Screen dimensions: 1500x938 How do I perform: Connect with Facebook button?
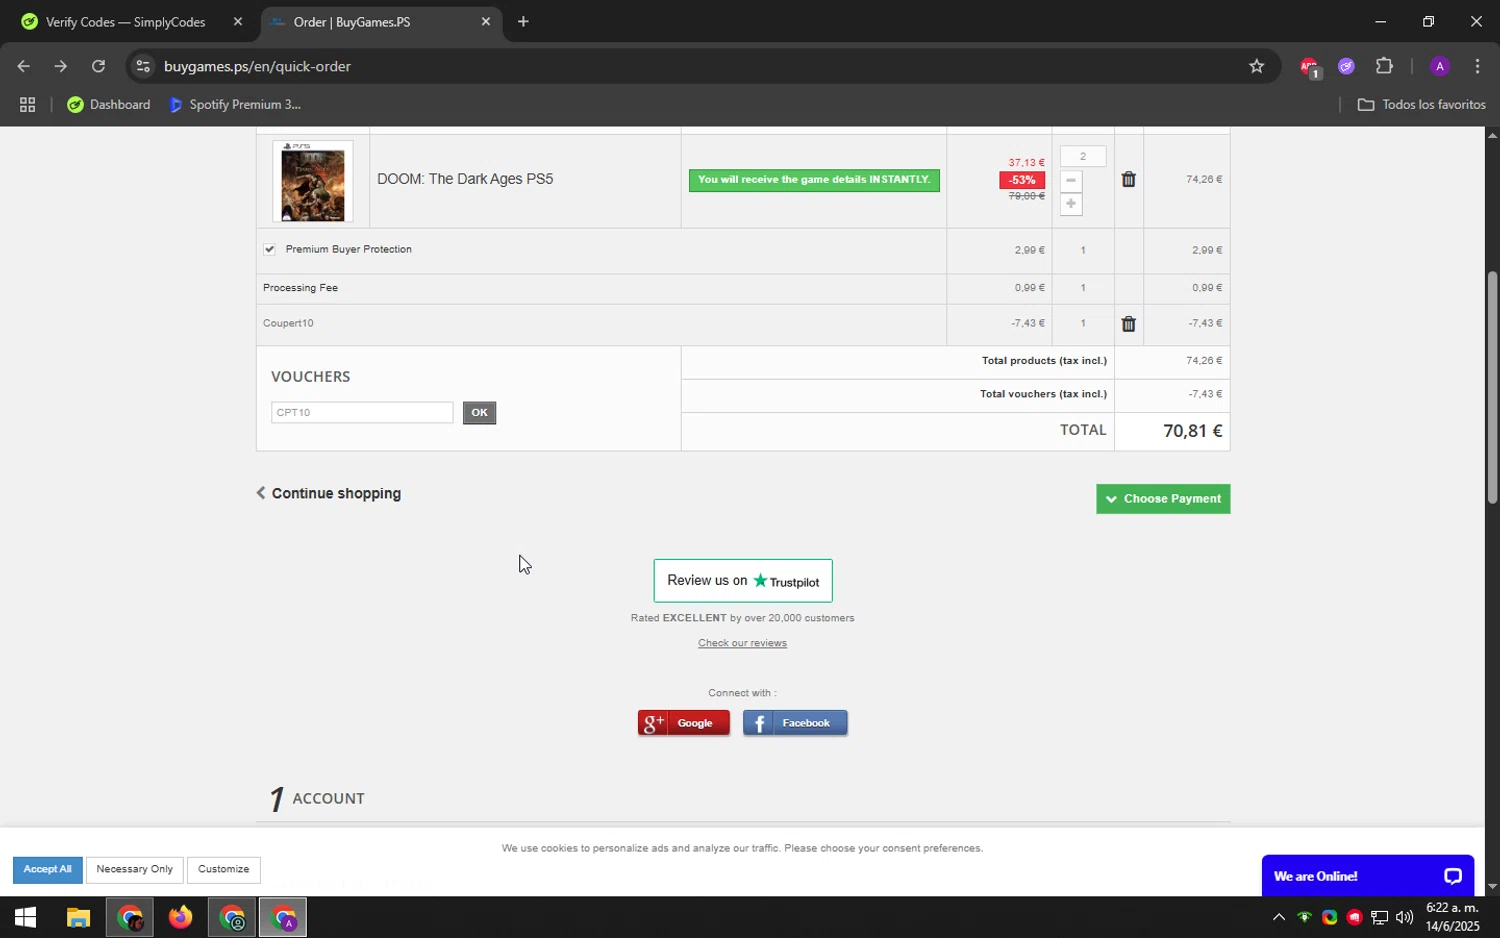point(795,723)
